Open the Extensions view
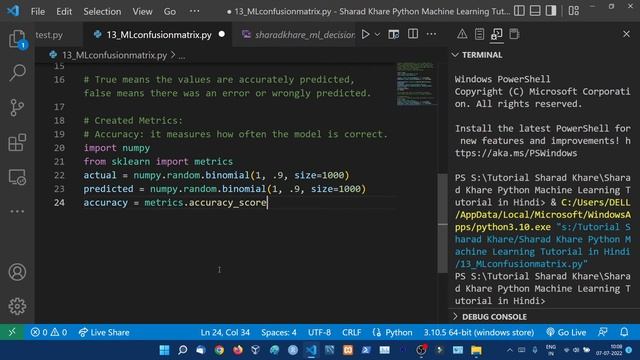The height and width of the screenshot is (360, 640). coord(17,142)
